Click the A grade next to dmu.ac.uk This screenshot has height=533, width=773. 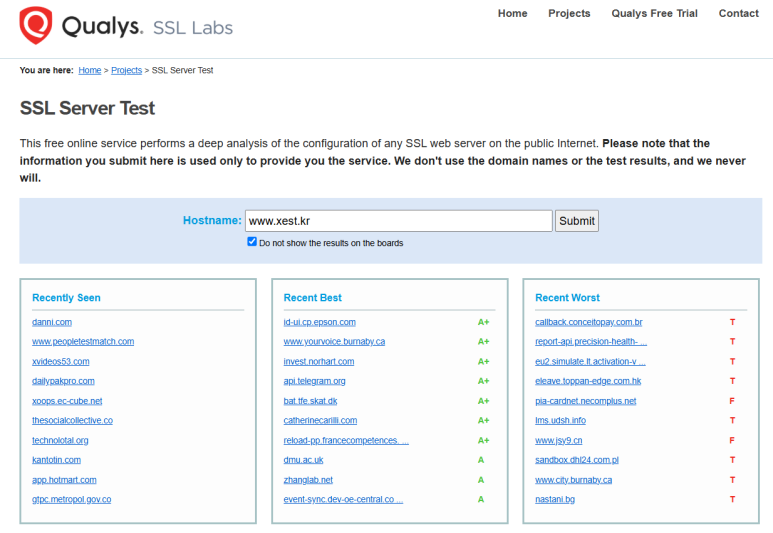click(481, 460)
